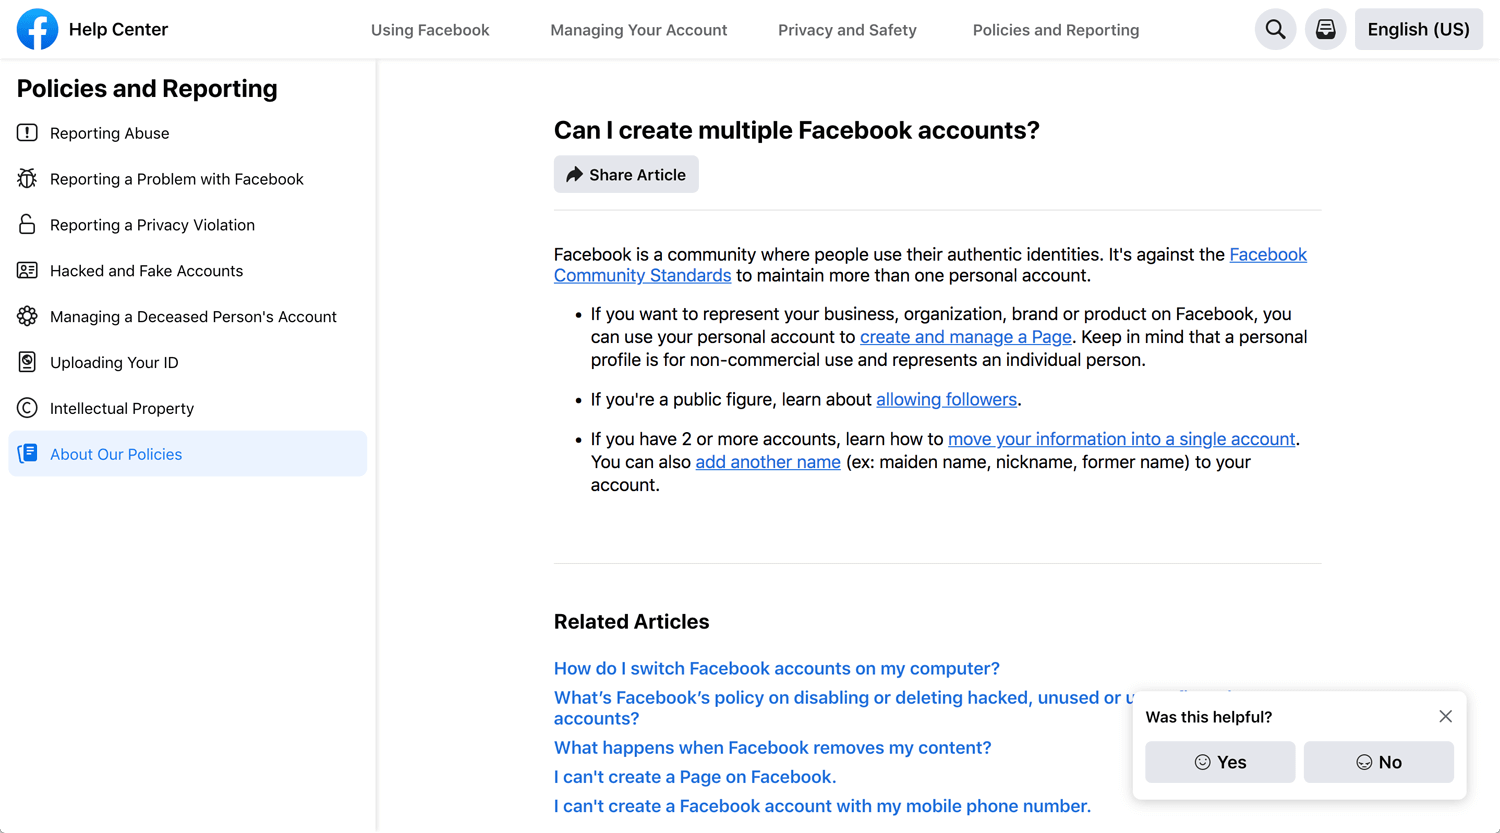
Task: Click the flower icon for Deceased Person's Account
Action: [27, 316]
